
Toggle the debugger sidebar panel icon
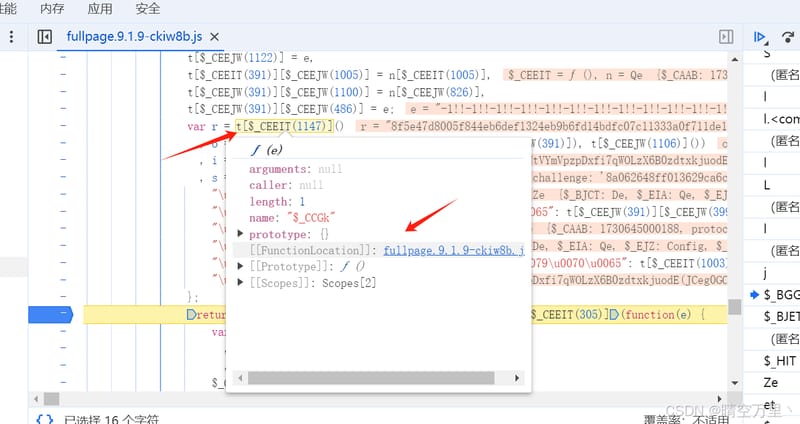(x=726, y=37)
